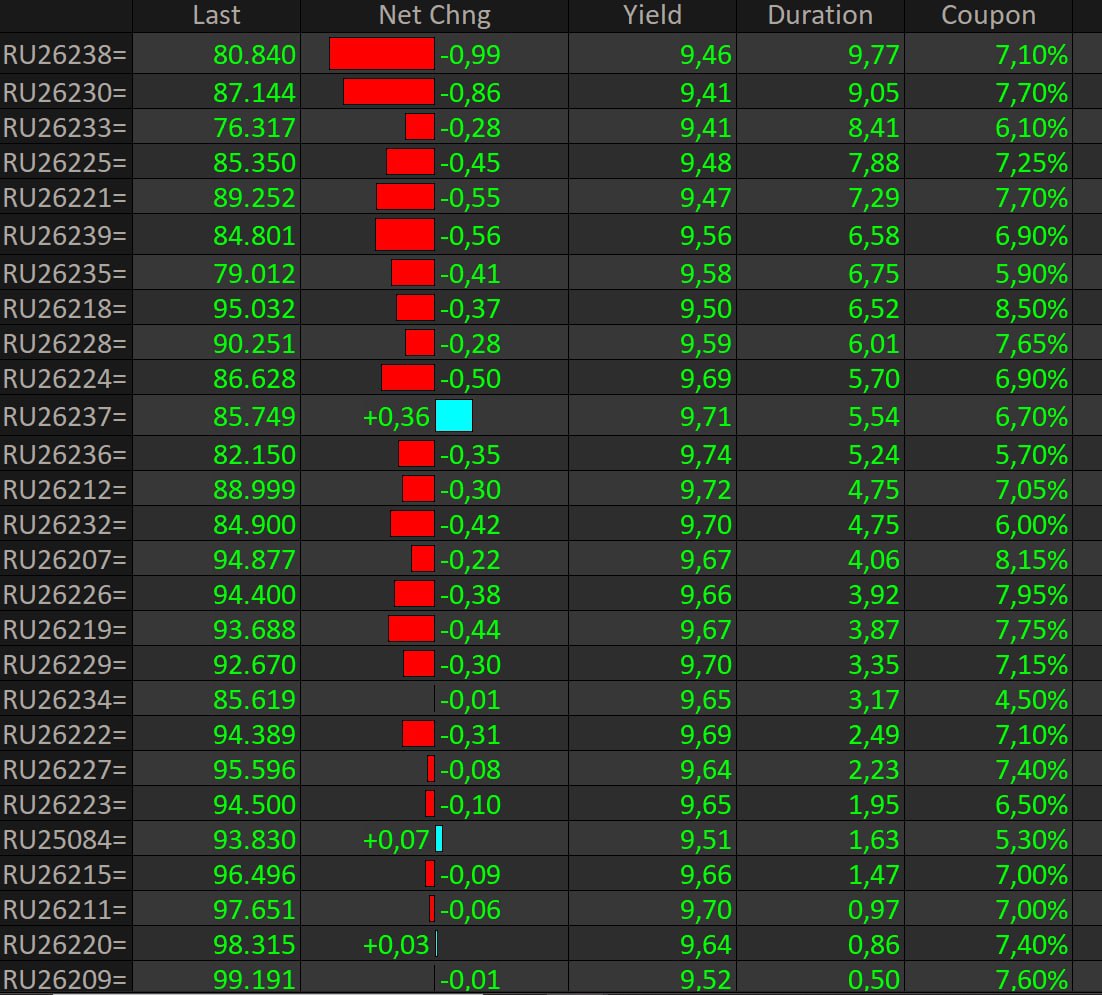Select the RU26209= ticker row label

(x=65, y=980)
